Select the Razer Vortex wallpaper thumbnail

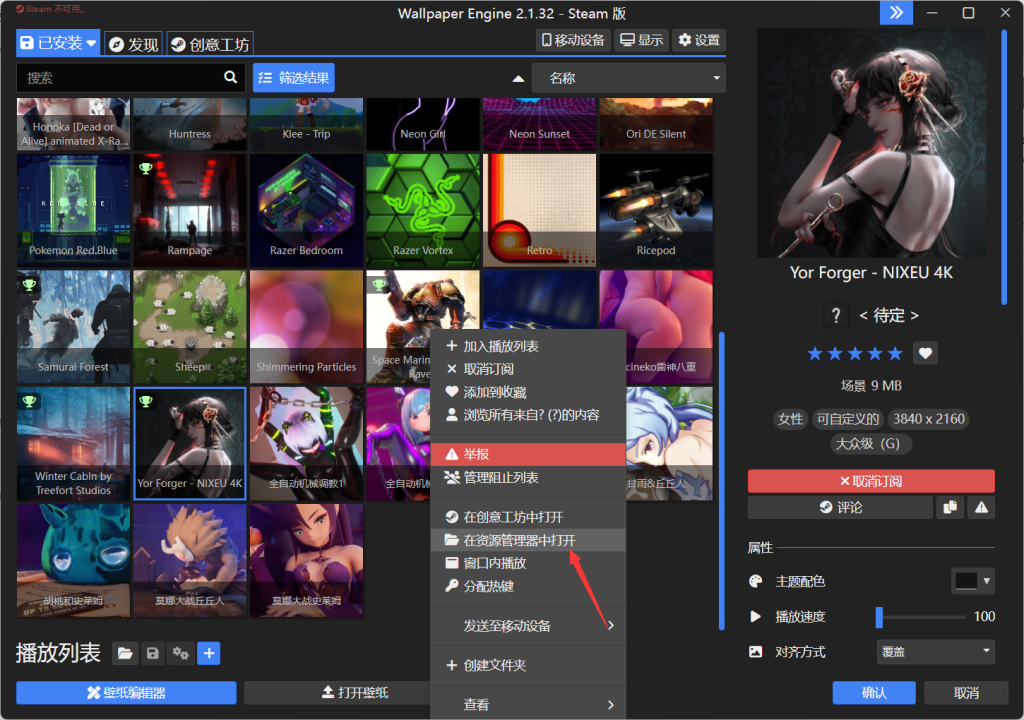click(x=423, y=210)
